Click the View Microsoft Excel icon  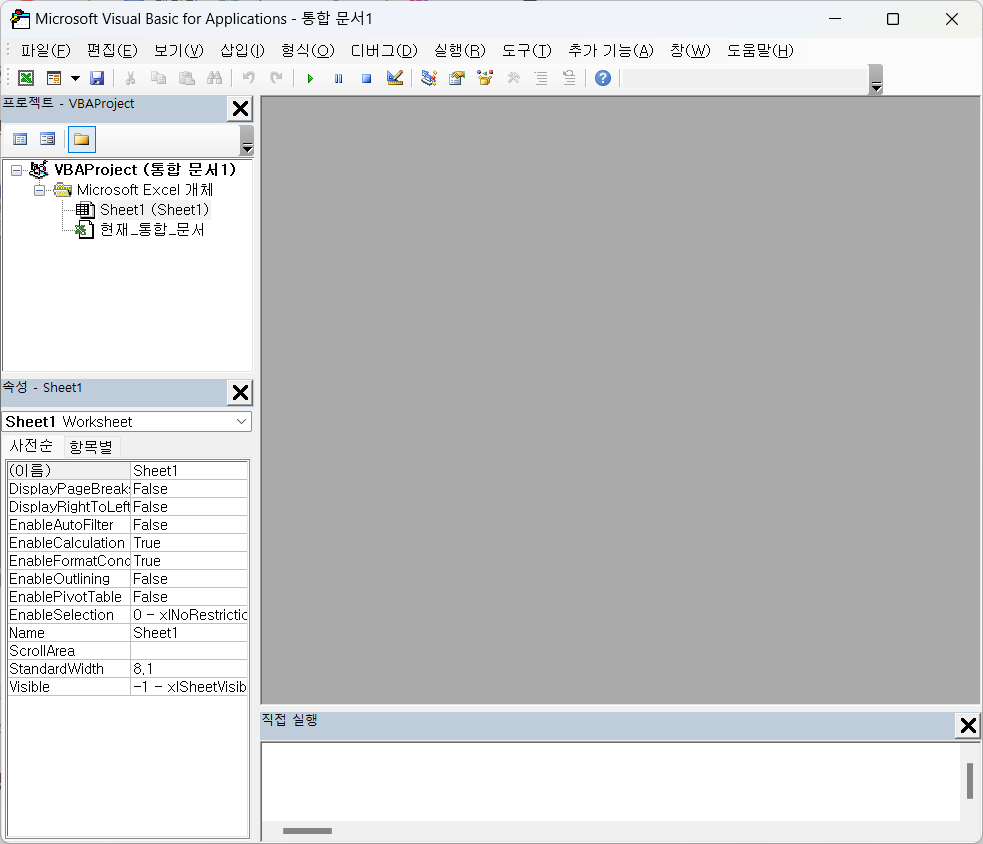point(26,78)
